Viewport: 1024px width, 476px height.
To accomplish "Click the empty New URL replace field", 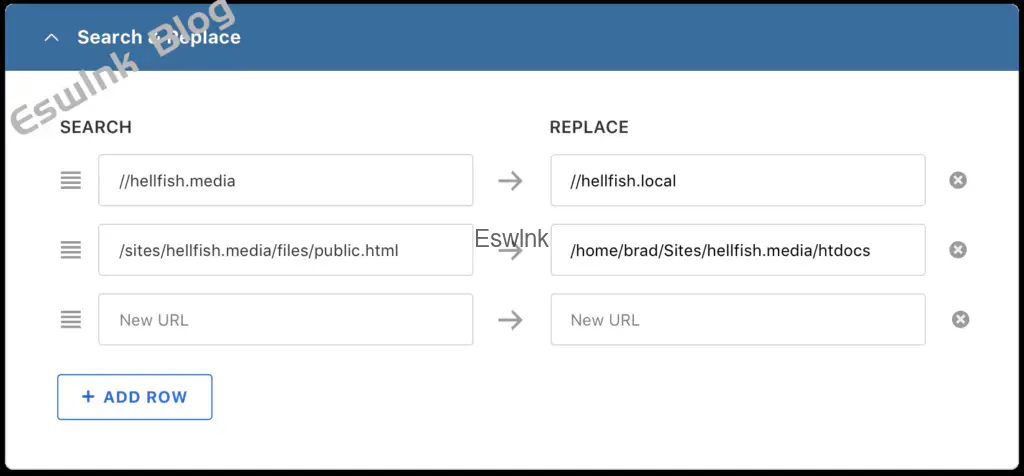I will coord(737,320).
